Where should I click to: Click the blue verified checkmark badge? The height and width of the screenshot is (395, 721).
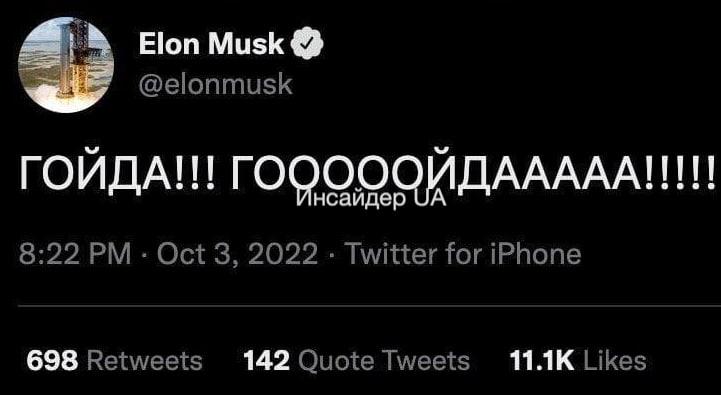307,45
